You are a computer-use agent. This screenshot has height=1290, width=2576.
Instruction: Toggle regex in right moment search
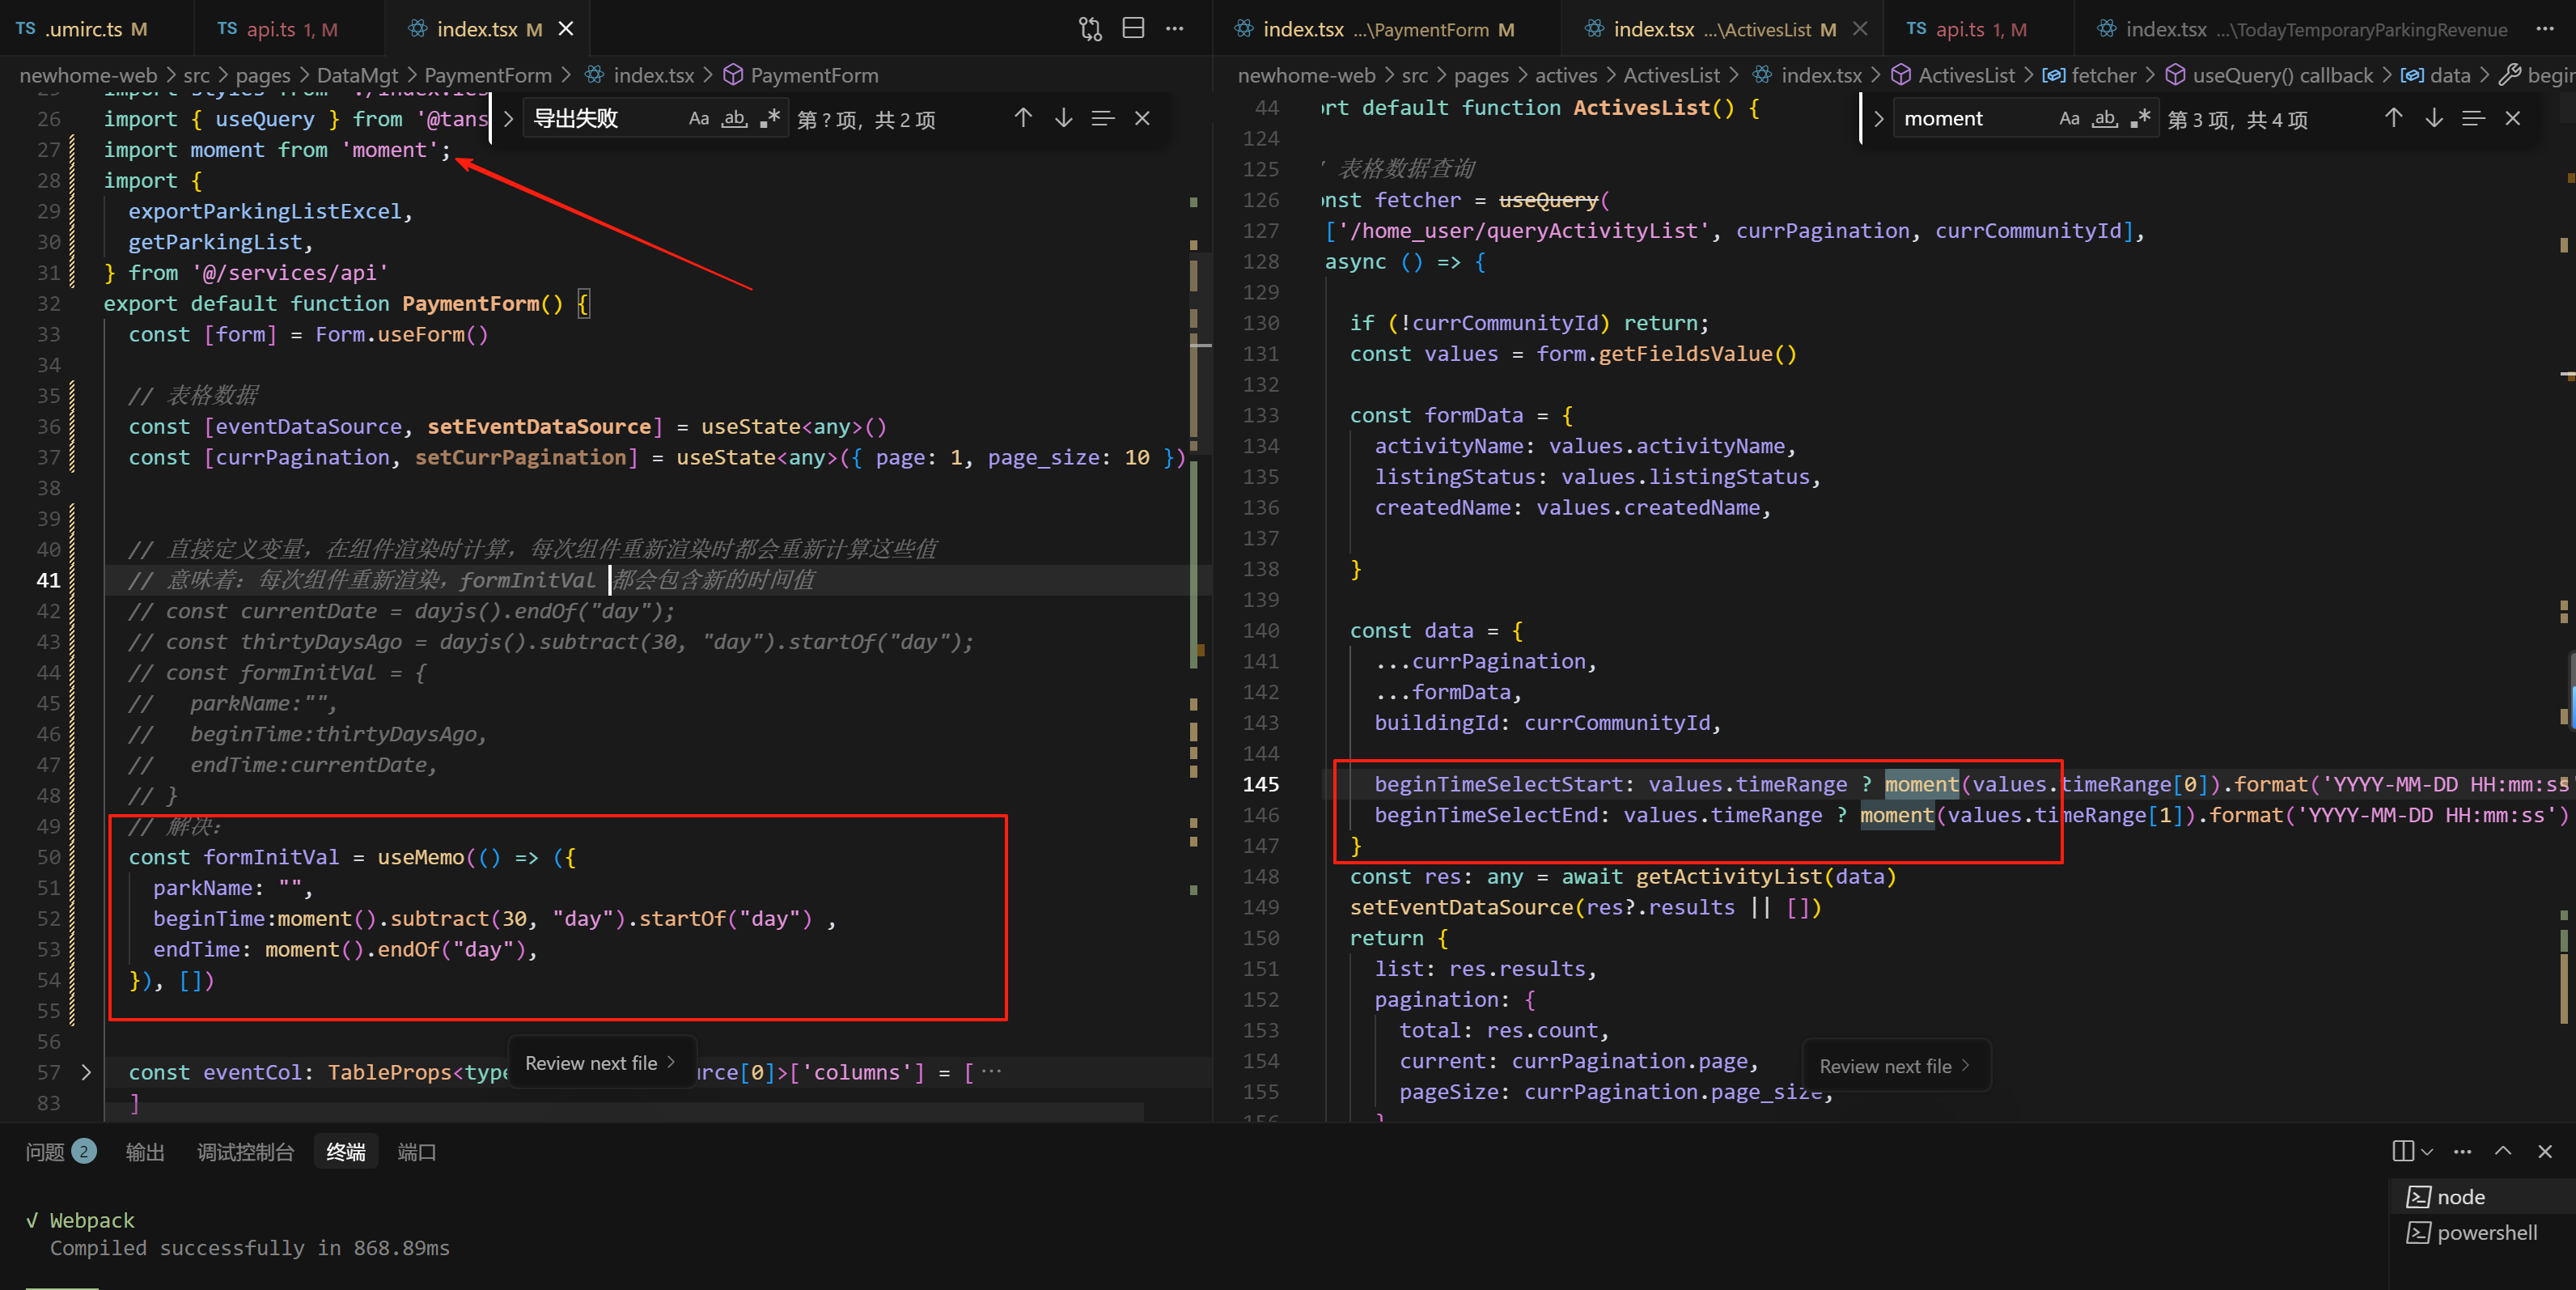click(x=2140, y=118)
